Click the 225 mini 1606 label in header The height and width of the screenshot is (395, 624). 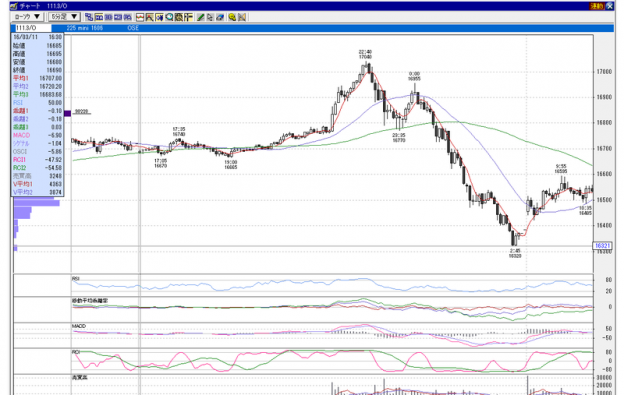[x=85, y=28]
